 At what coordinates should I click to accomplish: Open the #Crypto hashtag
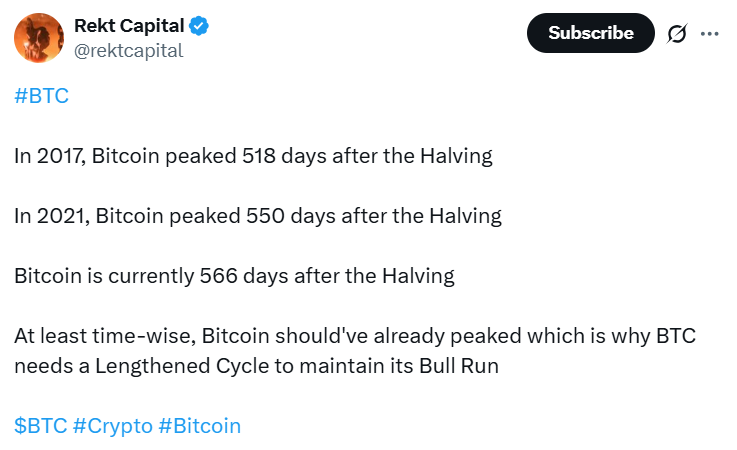tap(113, 426)
